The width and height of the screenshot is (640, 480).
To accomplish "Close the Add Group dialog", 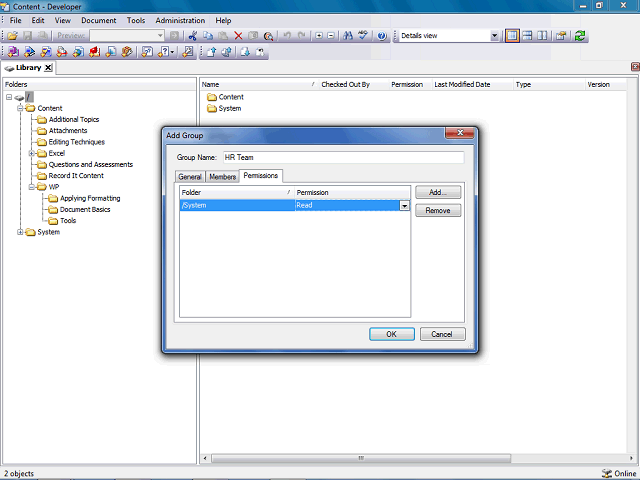I will [460, 133].
